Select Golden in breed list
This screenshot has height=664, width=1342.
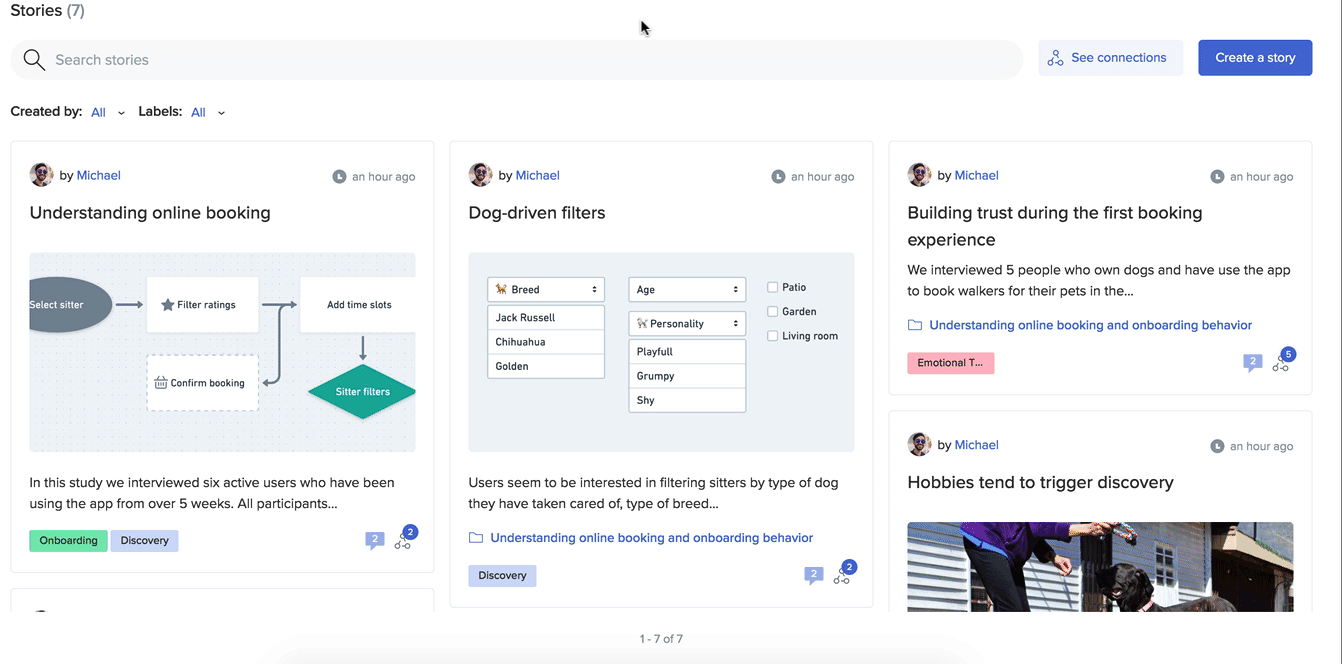click(546, 366)
